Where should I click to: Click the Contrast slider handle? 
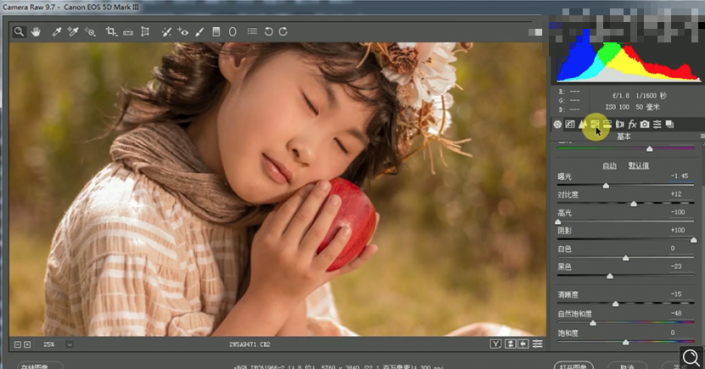pyautogui.click(x=634, y=204)
